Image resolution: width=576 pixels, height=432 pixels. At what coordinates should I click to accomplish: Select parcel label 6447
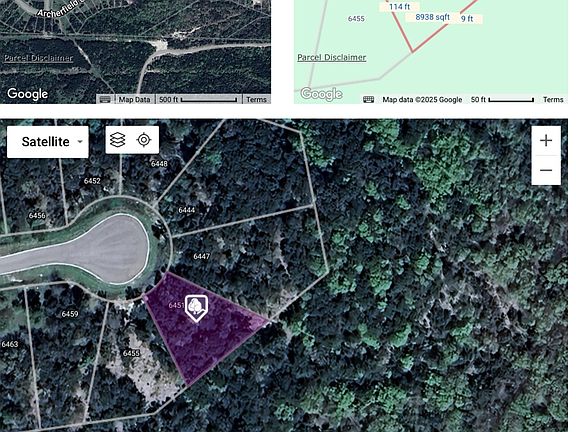click(202, 256)
